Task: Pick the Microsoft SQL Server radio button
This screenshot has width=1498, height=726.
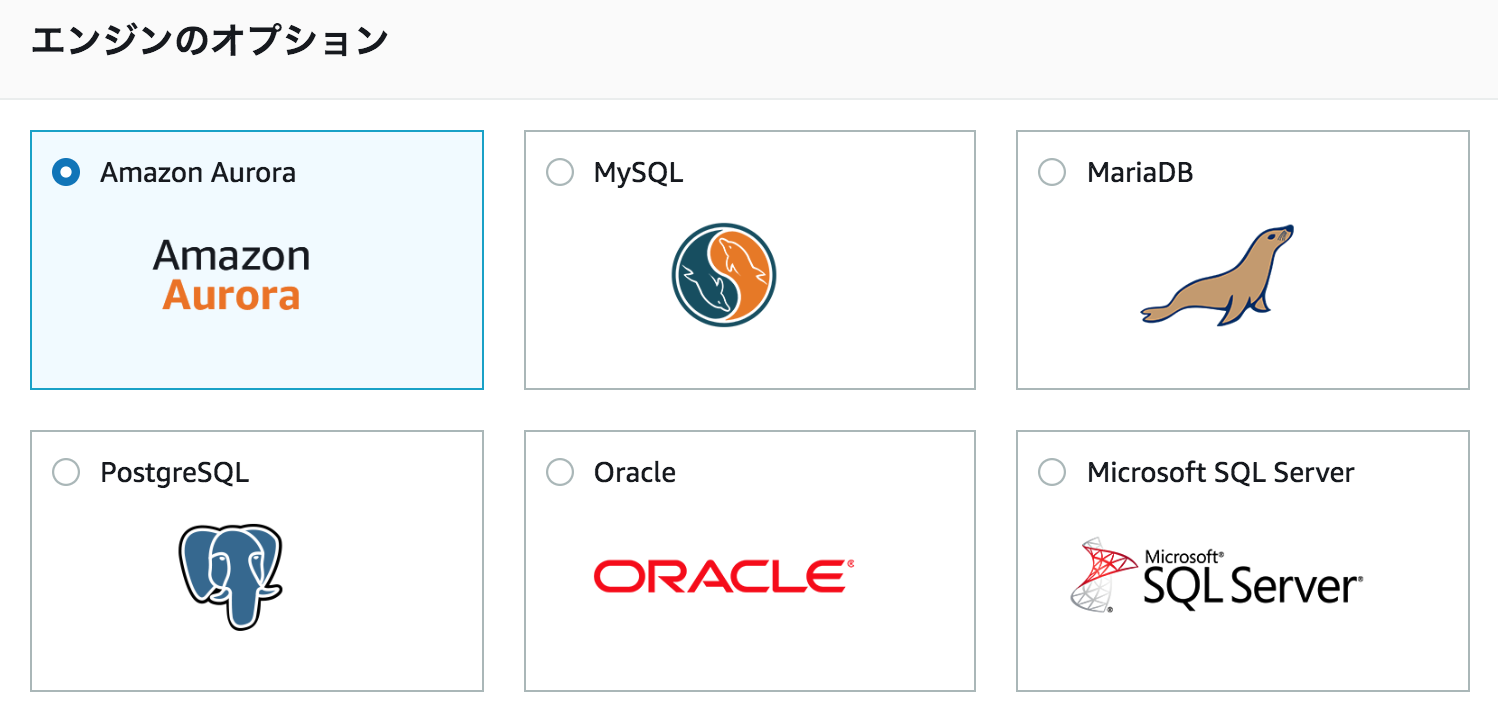Action: 1052,472
